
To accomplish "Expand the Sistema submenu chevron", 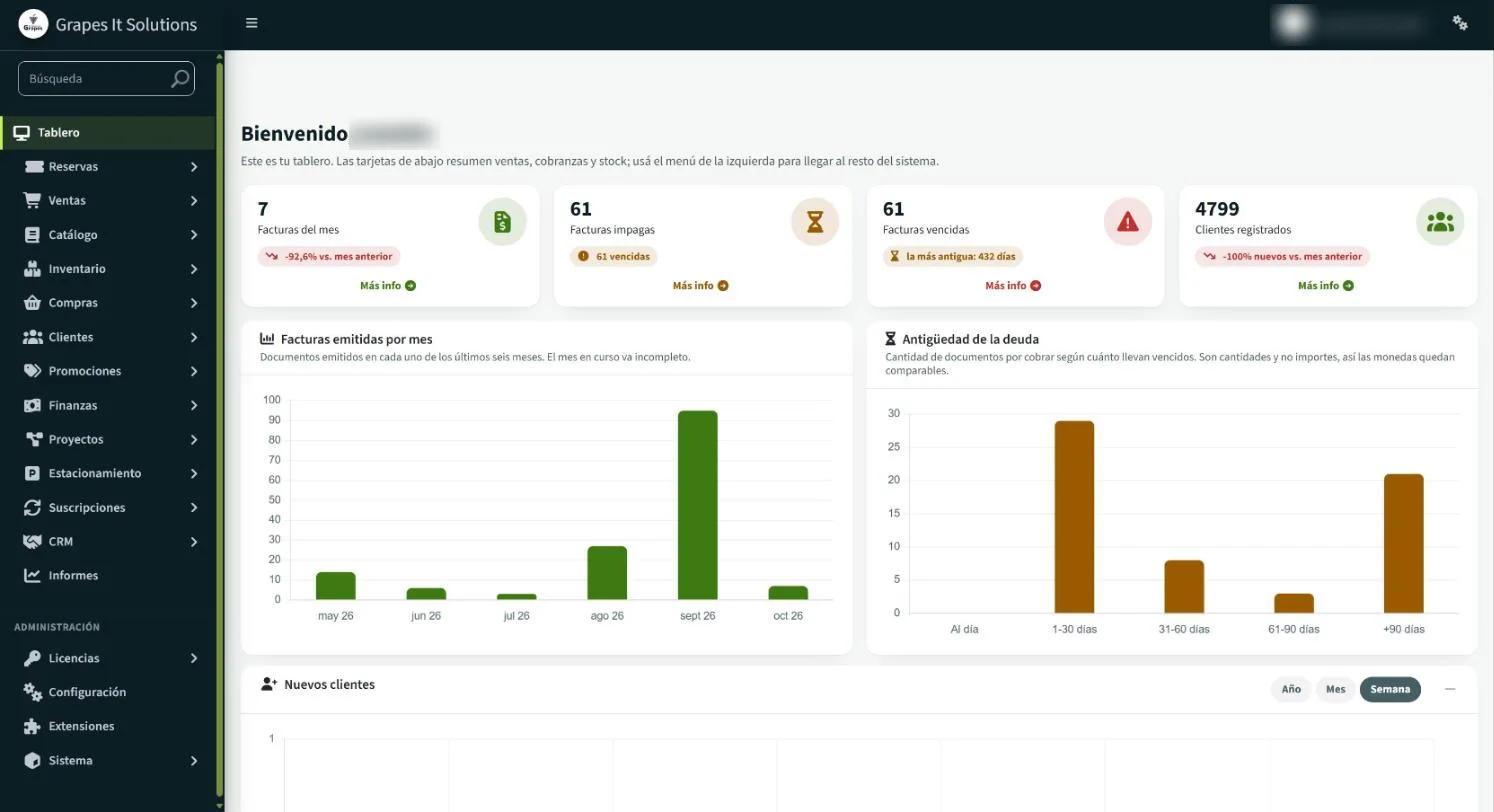I will [194, 761].
